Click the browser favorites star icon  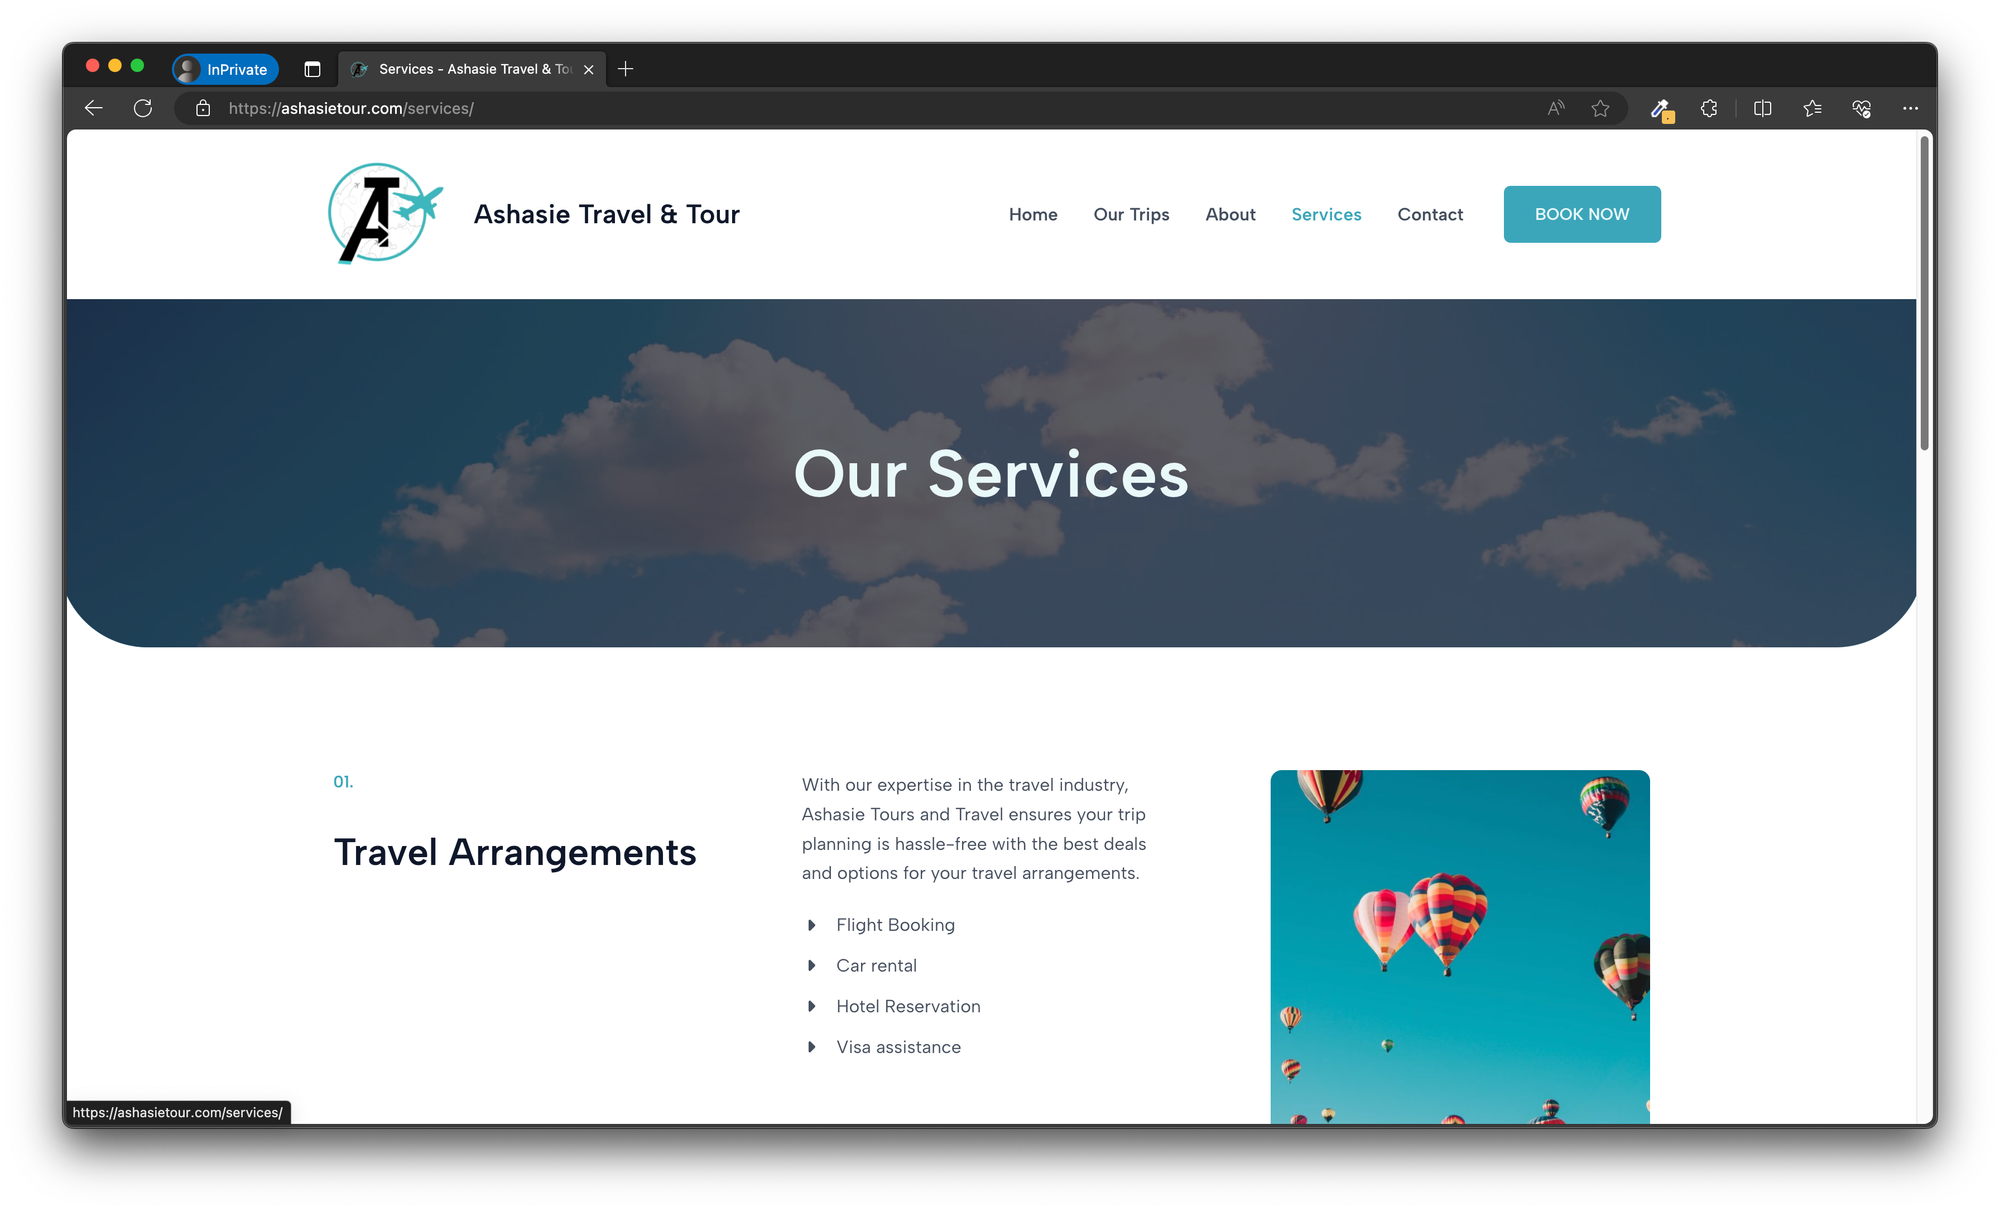pos(1601,107)
